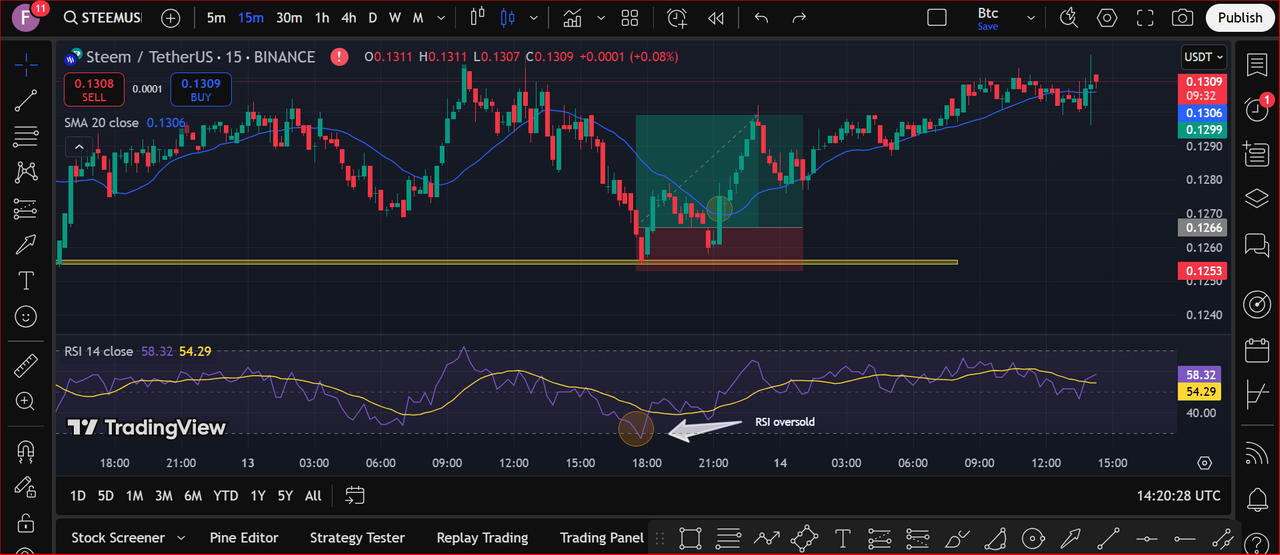Select bars chart style
The width and height of the screenshot is (1280, 555).
[477, 18]
